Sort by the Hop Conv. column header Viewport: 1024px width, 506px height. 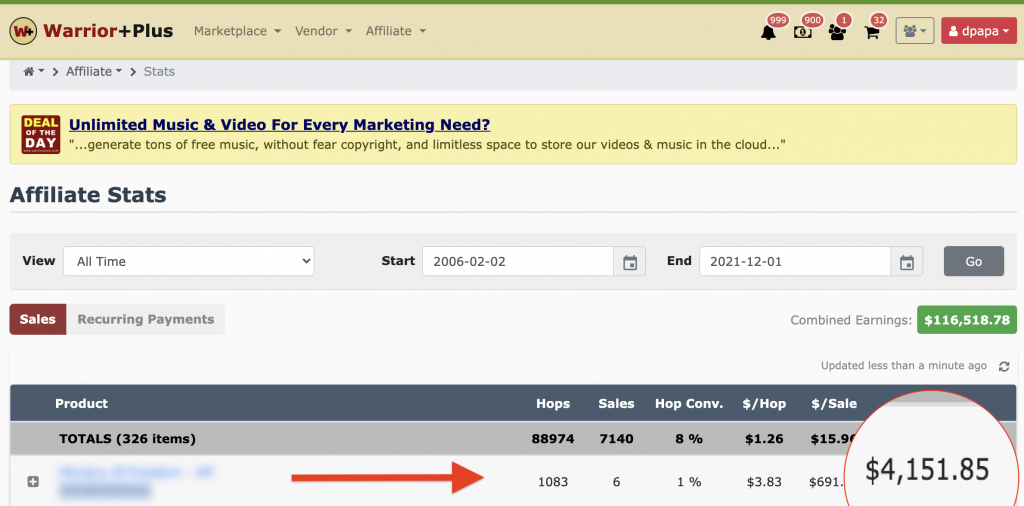pos(689,403)
